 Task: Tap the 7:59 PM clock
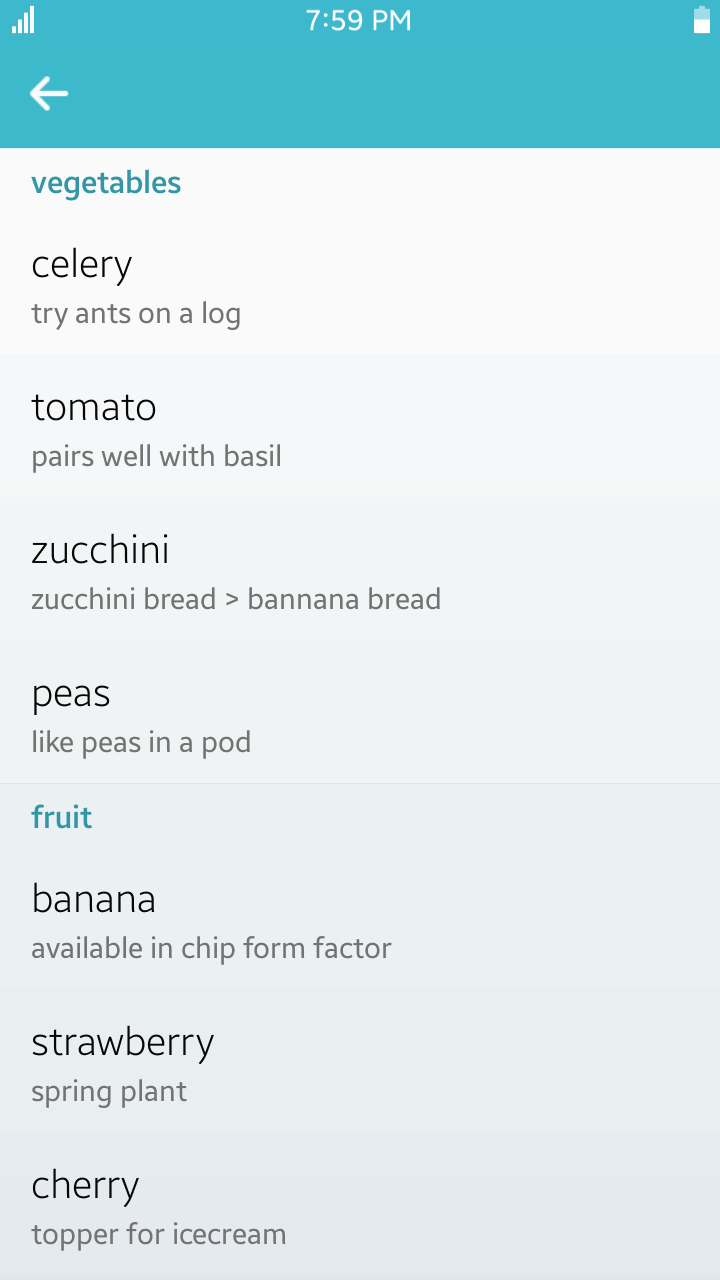tap(359, 20)
